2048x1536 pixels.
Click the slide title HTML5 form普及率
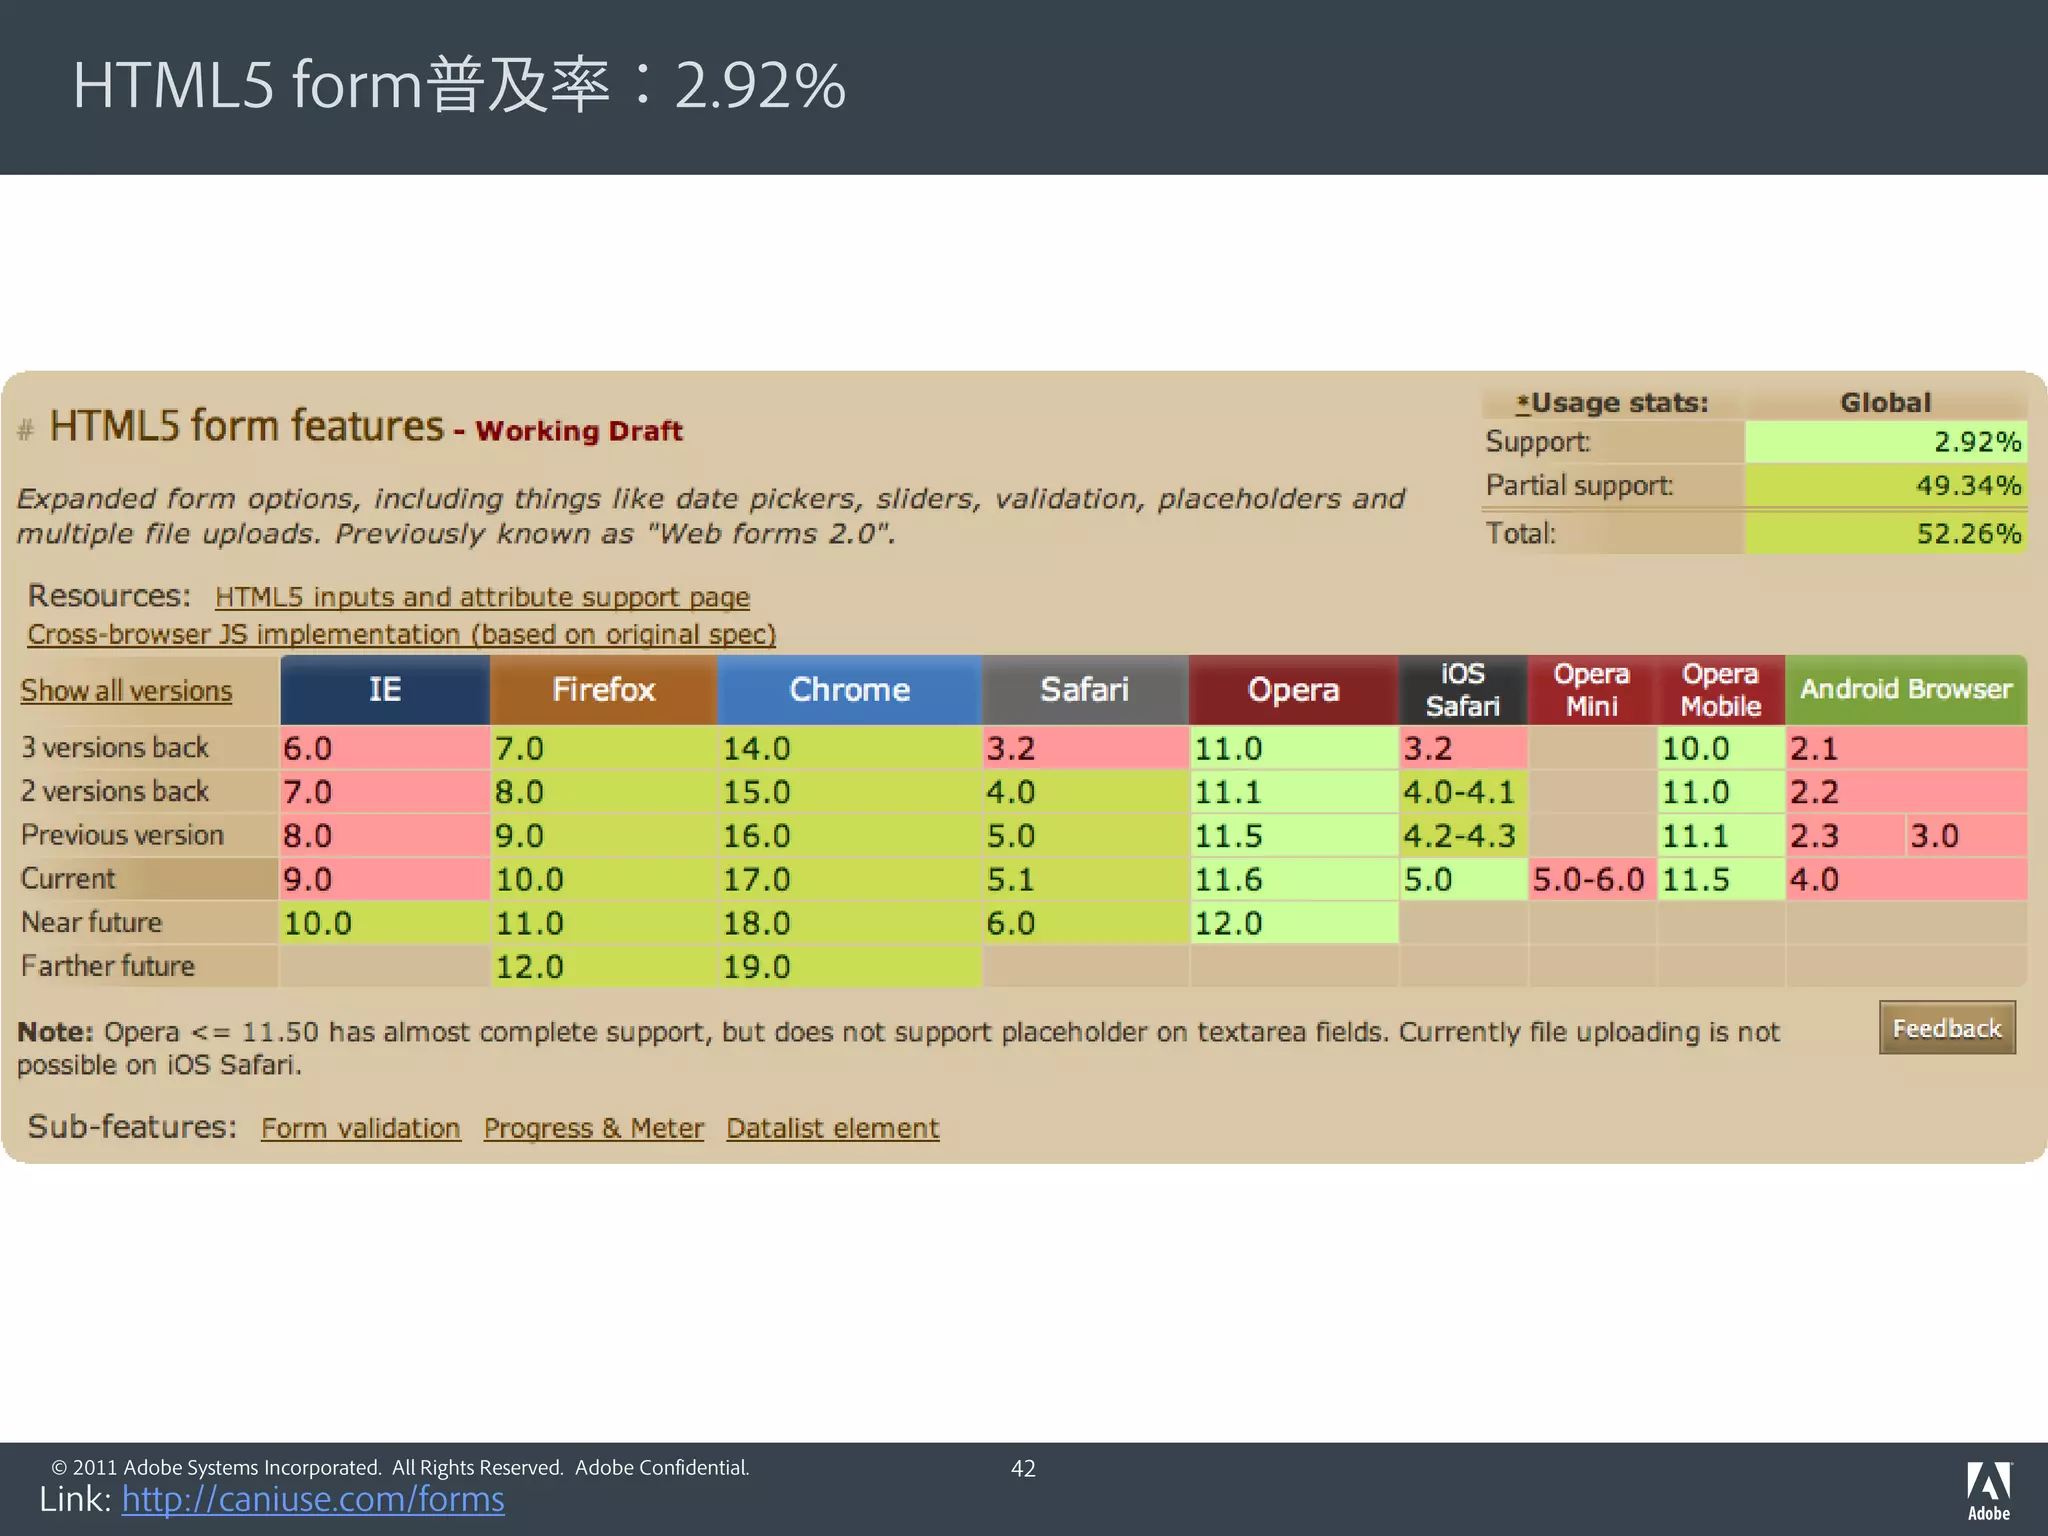coord(459,85)
